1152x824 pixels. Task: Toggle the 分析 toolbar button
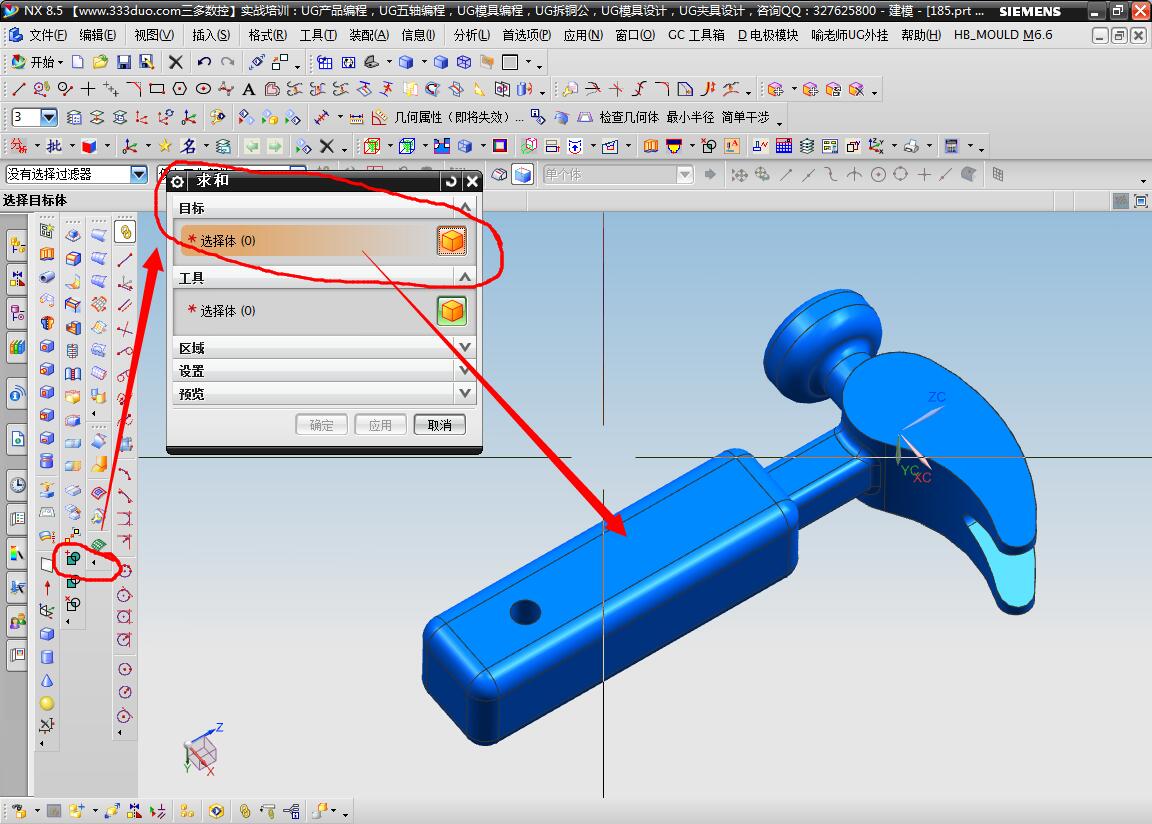pyautogui.click(x=18, y=146)
